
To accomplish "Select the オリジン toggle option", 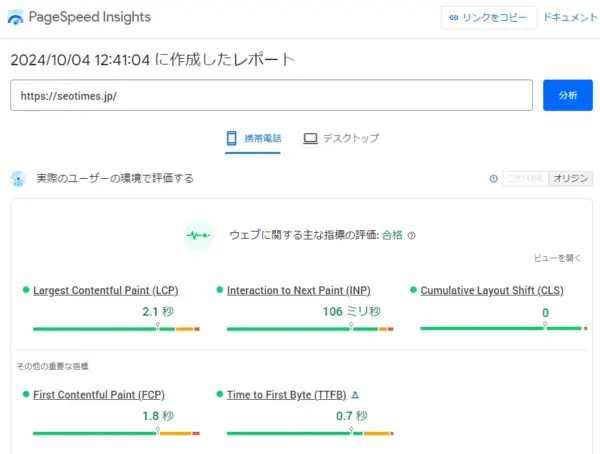I will point(571,178).
